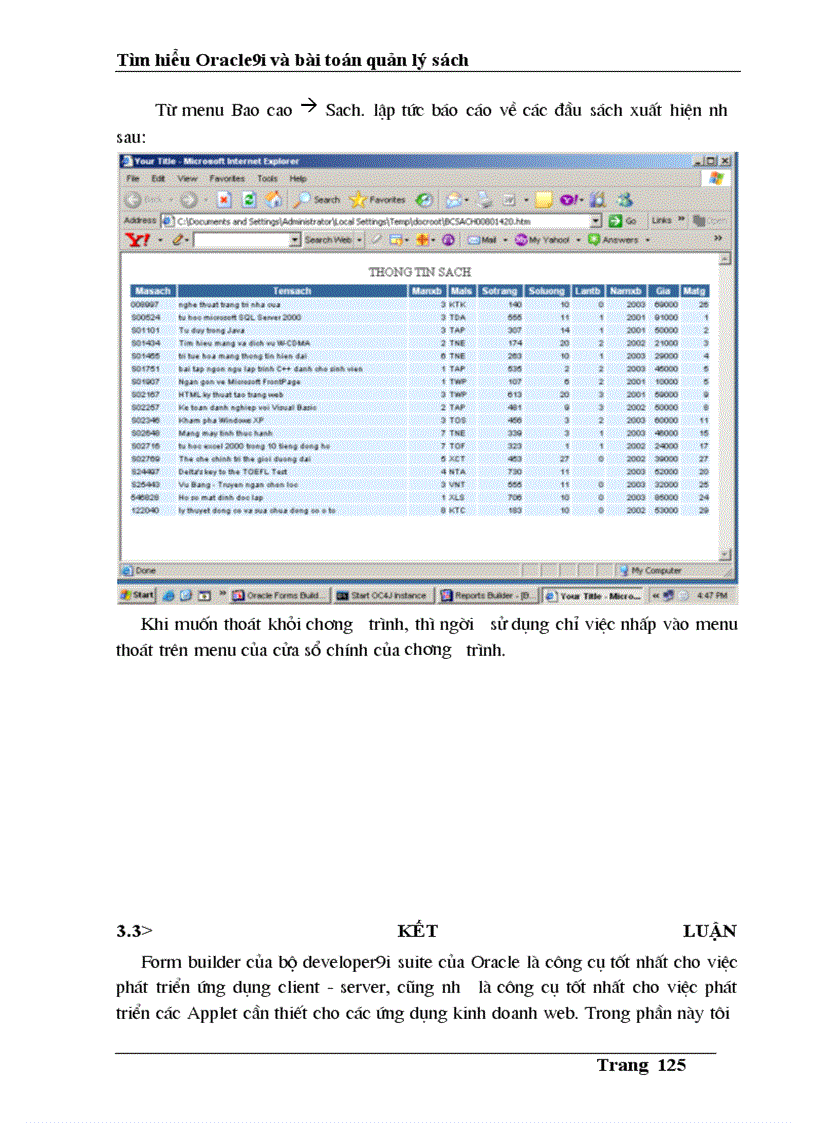This screenshot has width=816, height=1123.
Task: Switch to Start OC4J Instance taskbar button
Action: coord(383,595)
